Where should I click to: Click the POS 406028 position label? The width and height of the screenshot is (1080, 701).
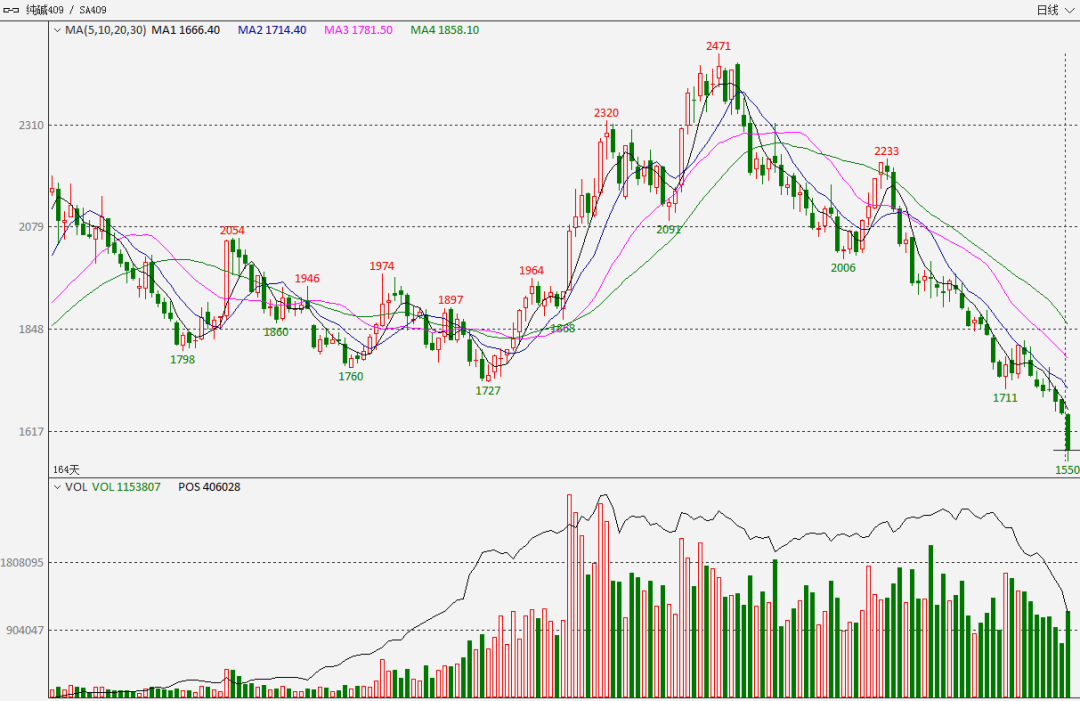tap(209, 487)
